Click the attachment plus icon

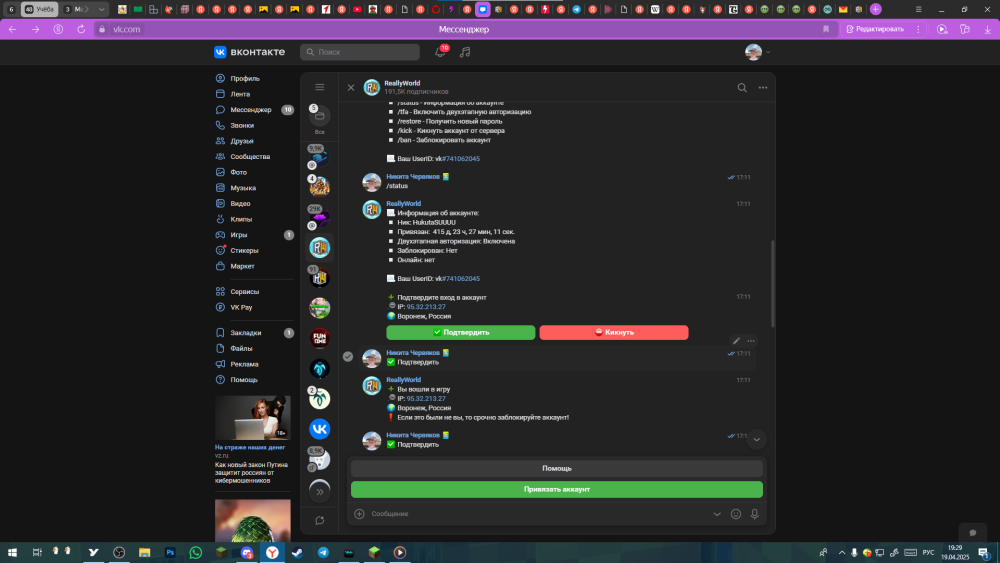tap(359, 514)
